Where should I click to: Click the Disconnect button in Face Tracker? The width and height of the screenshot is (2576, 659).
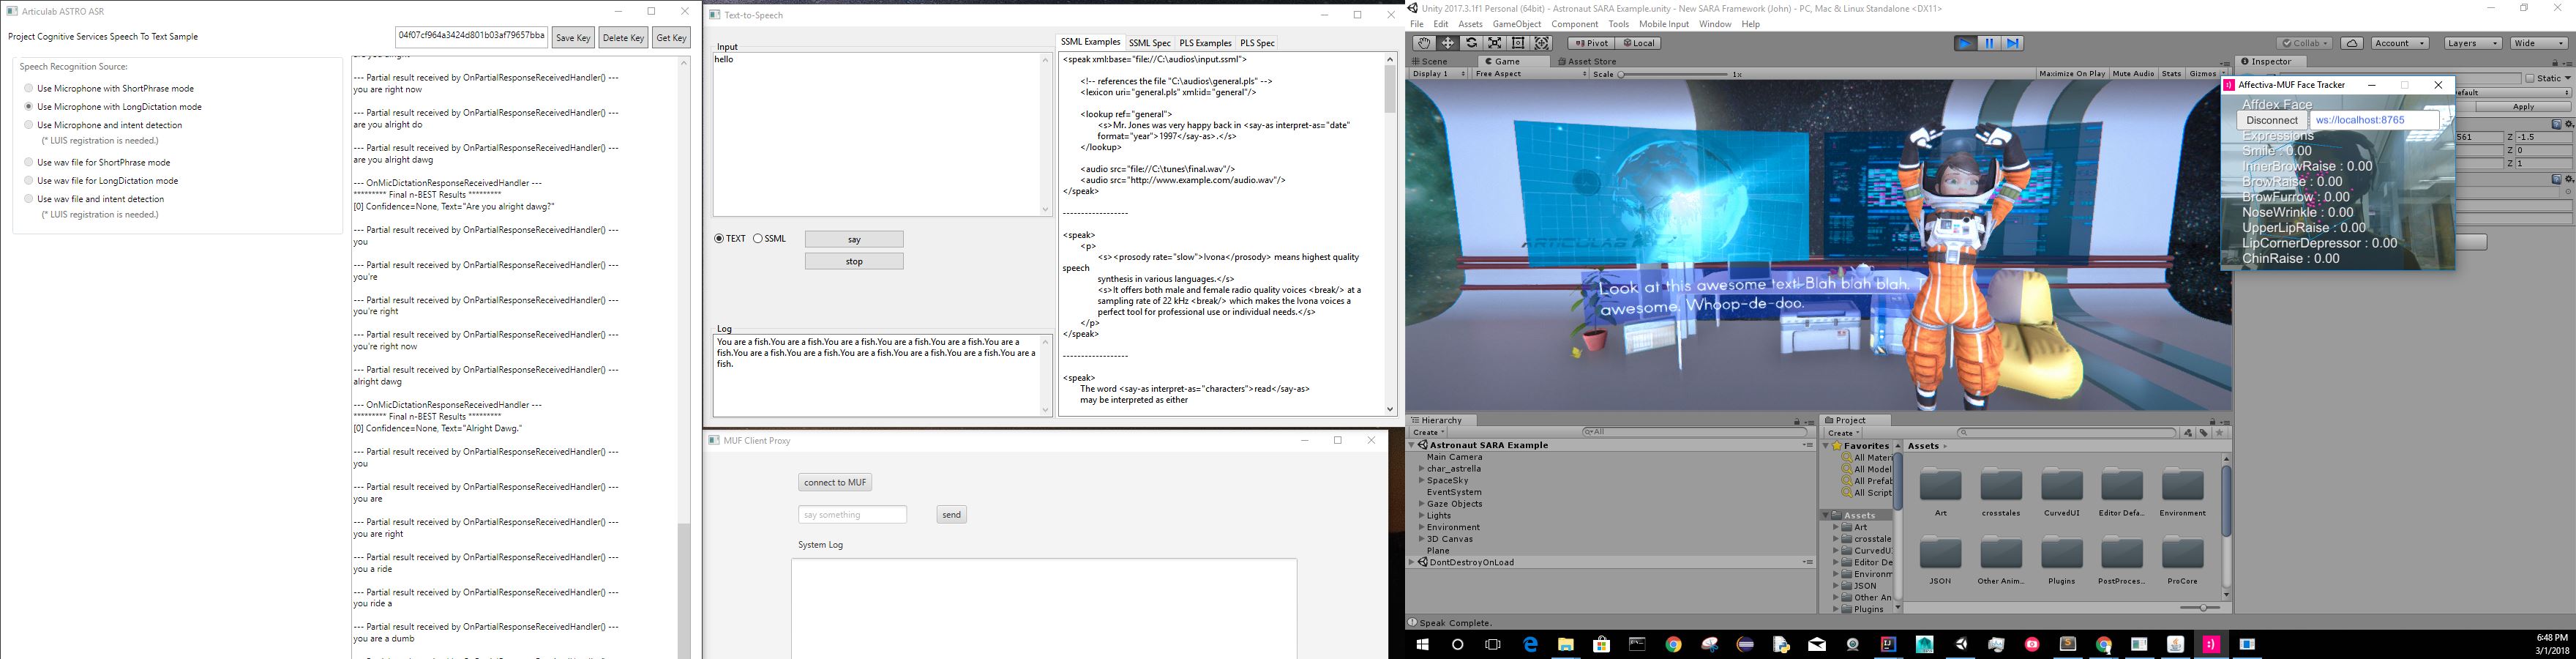coord(2272,120)
